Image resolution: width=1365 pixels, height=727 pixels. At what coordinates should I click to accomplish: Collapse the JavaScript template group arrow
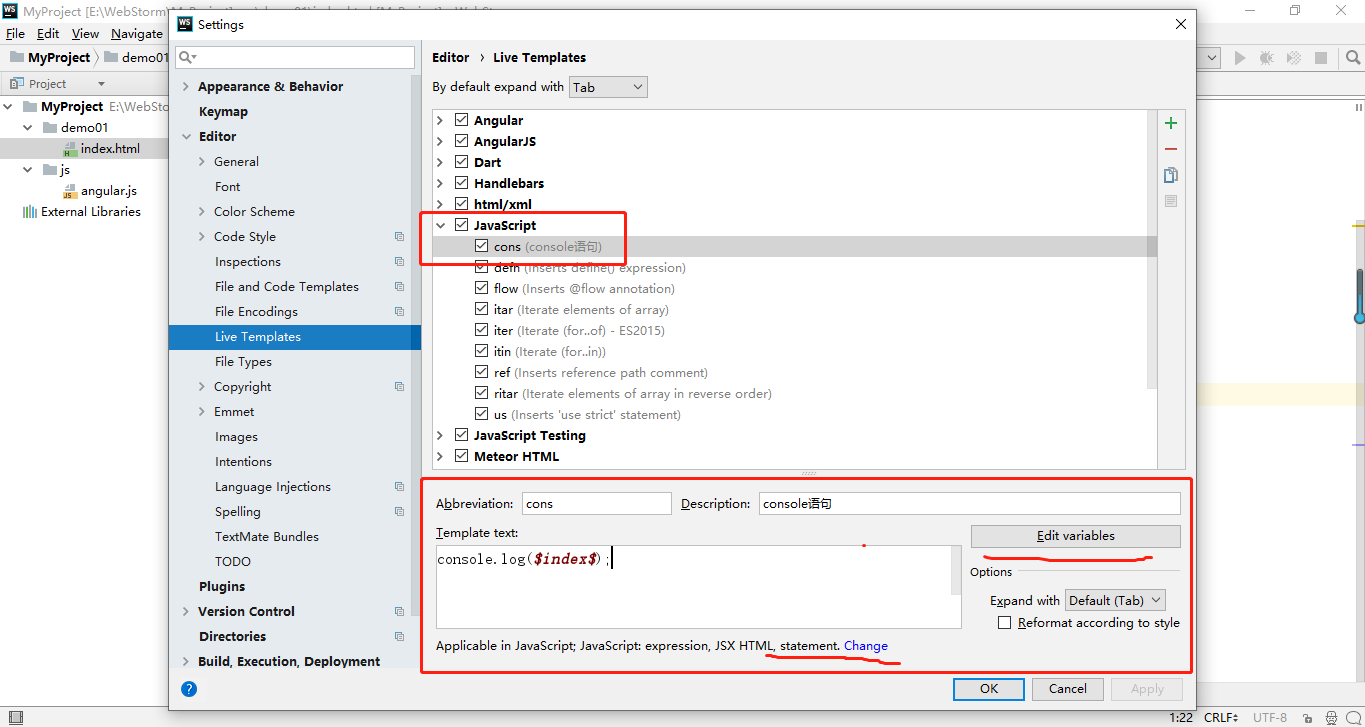440,225
